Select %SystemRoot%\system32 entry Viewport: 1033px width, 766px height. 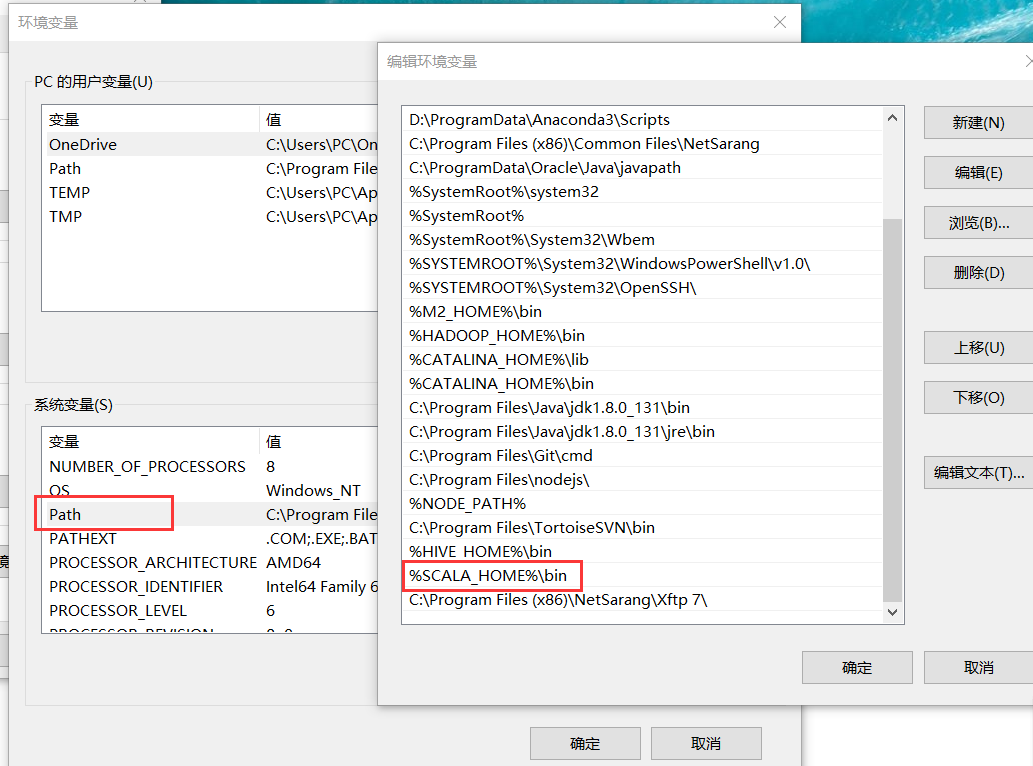(x=642, y=192)
